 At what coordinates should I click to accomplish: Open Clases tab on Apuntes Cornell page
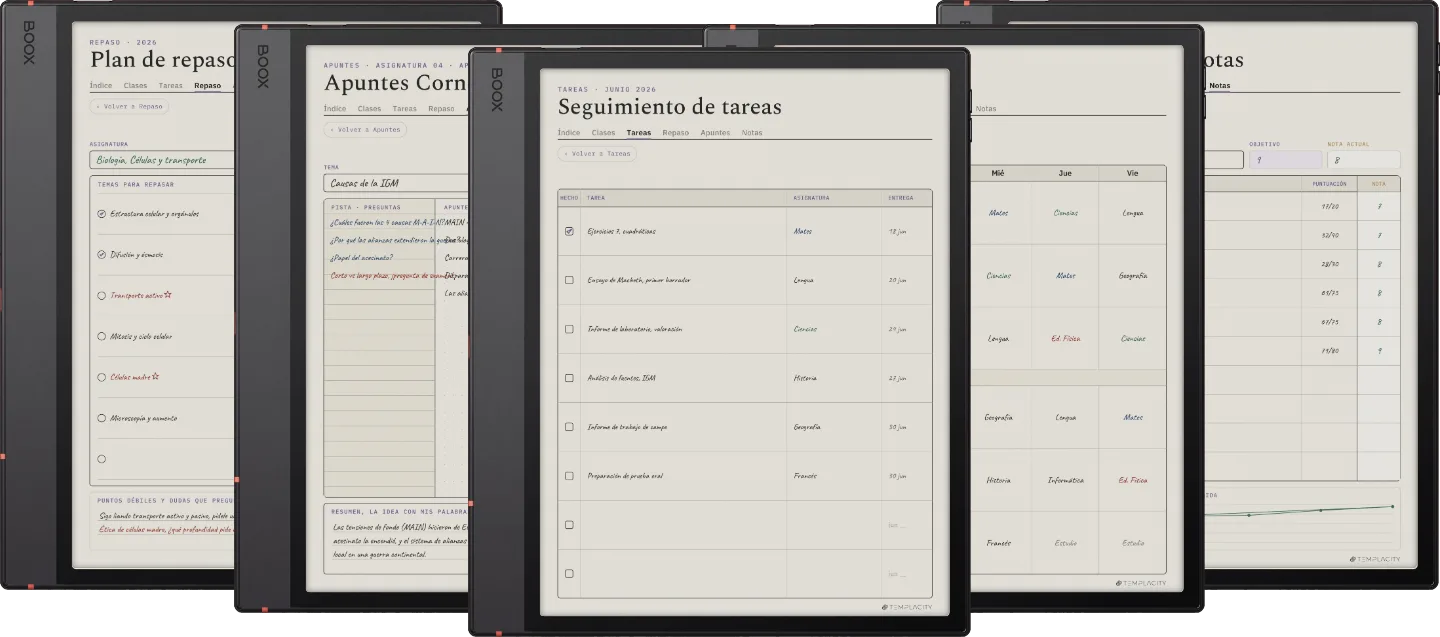click(x=369, y=109)
